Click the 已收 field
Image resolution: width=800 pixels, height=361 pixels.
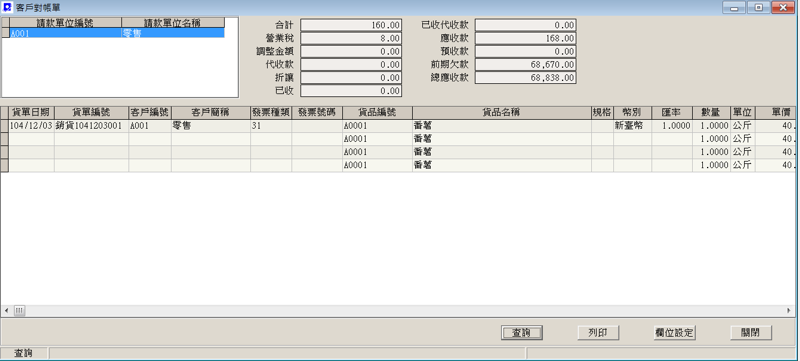351,91
